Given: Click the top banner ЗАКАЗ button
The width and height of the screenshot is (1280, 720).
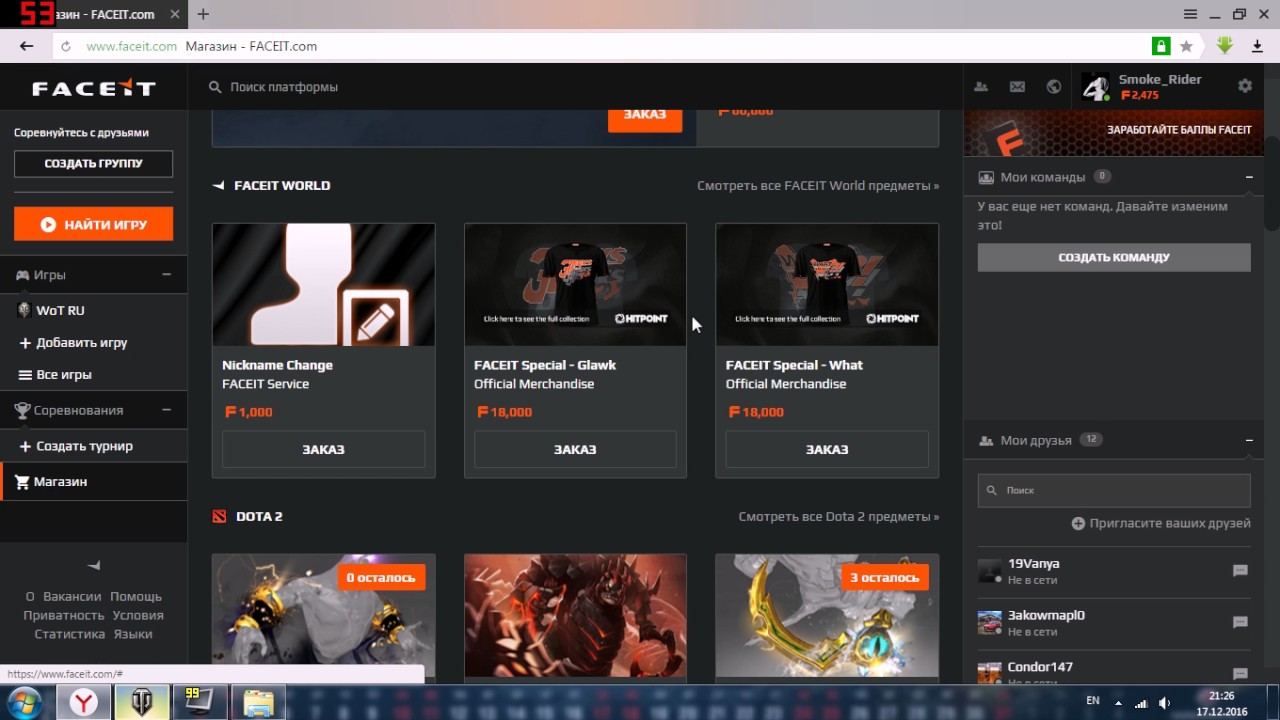Looking at the screenshot, I should tap(645, 118).
